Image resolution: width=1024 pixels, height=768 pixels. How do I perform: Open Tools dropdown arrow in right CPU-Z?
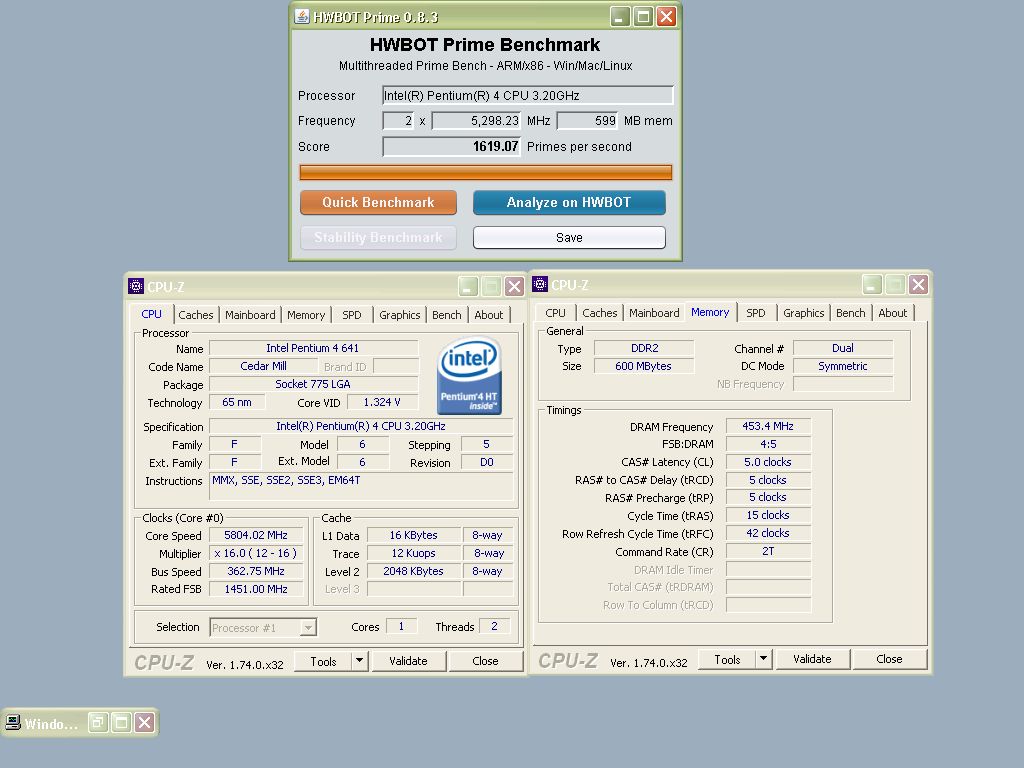tap(764, 659)
